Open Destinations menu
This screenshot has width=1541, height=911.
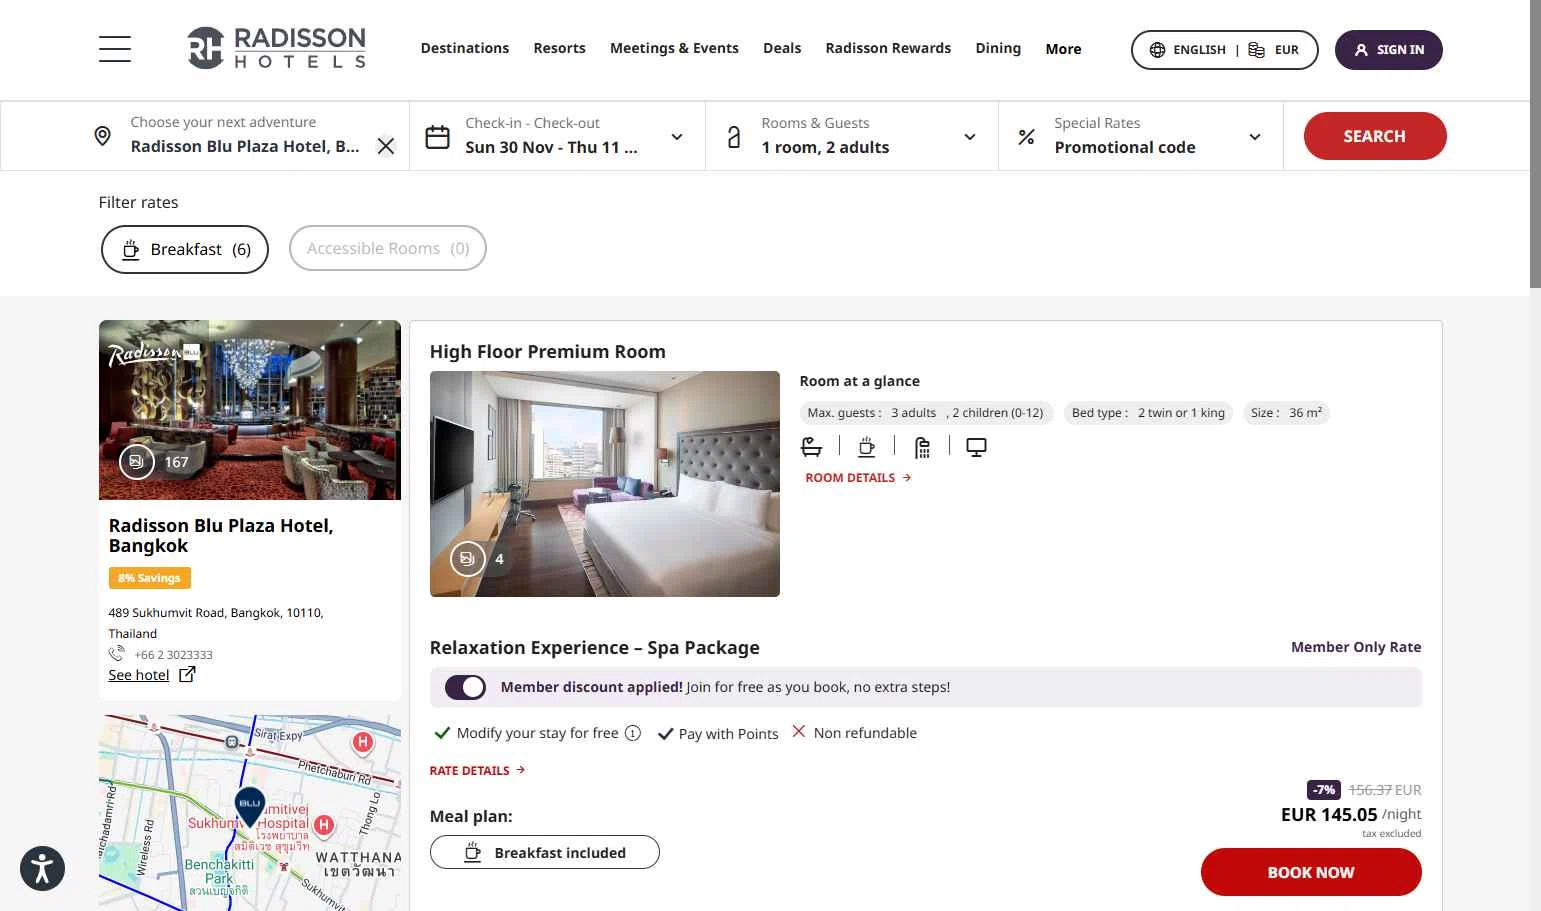[x=465, y=48]
